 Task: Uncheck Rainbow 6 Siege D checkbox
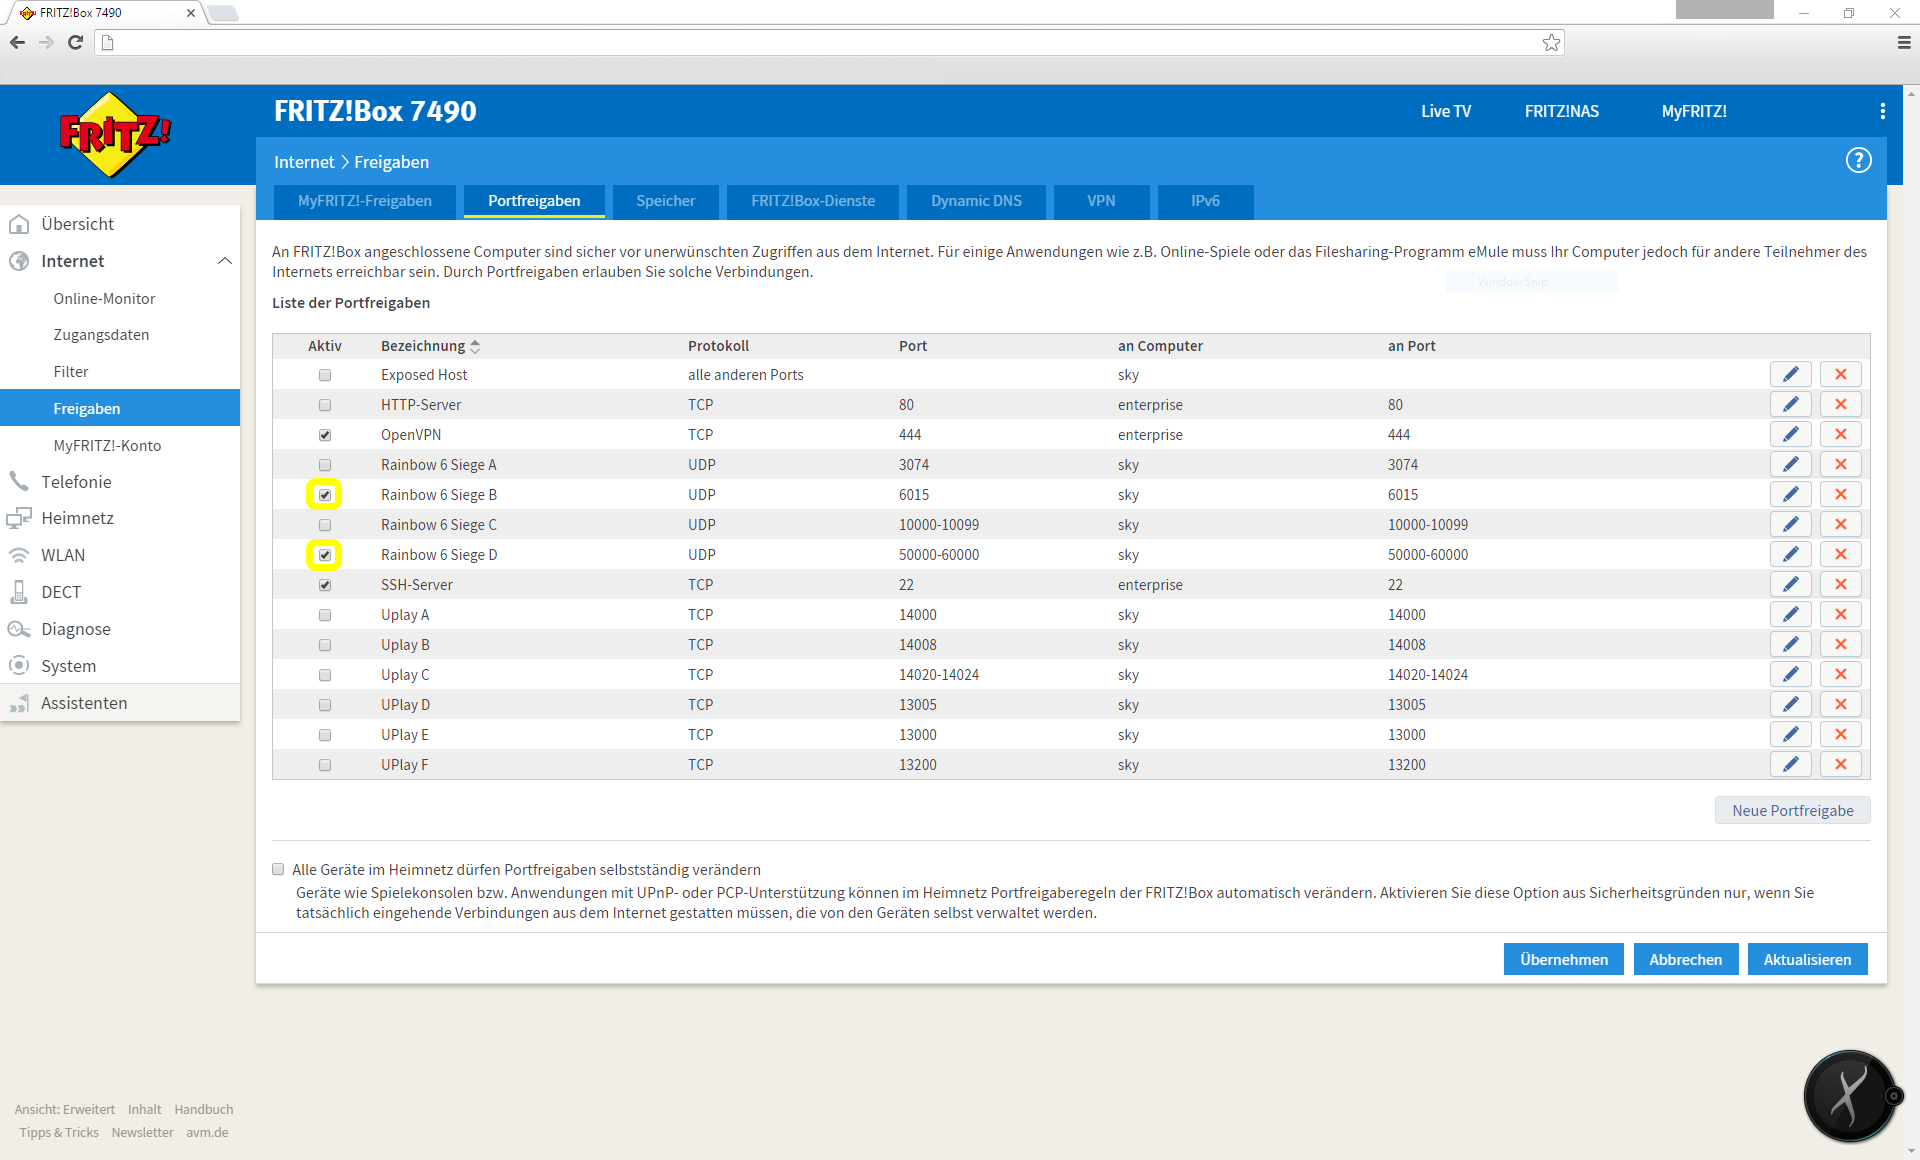coord(325,555)
